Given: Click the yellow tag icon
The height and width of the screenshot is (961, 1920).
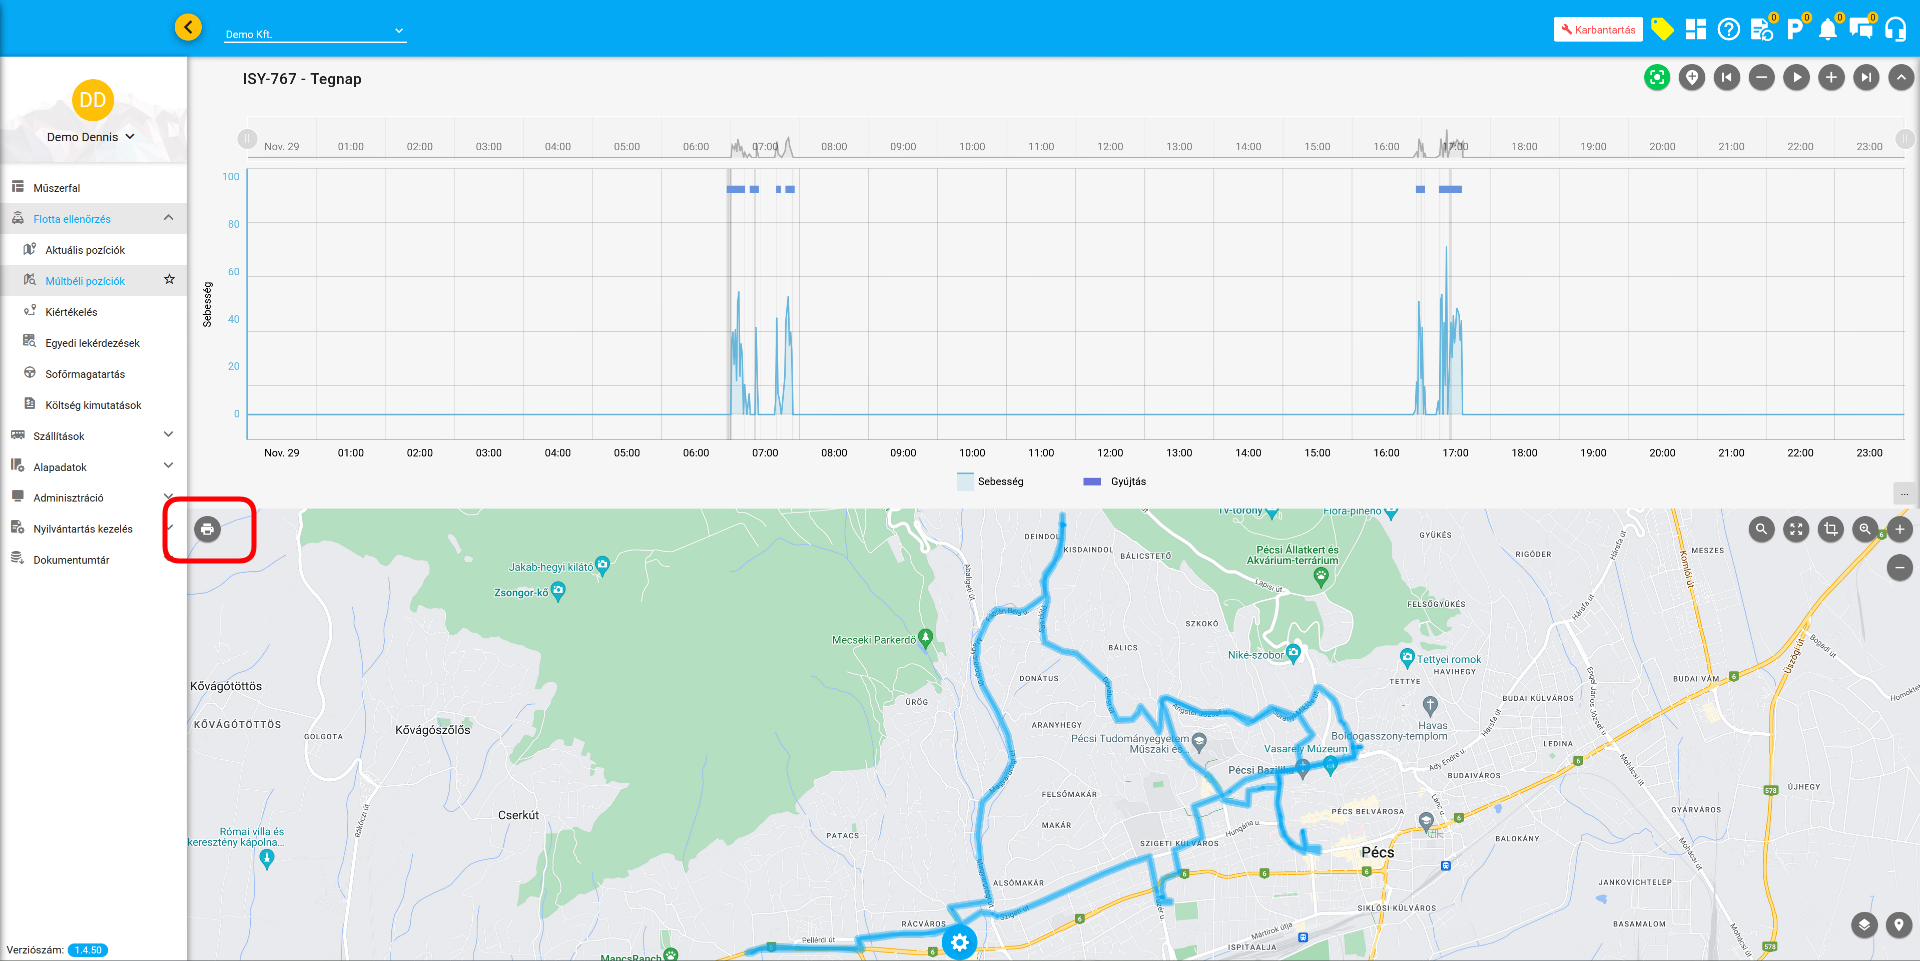Looking at the screenshot, I should click(x=1662, y=29).
